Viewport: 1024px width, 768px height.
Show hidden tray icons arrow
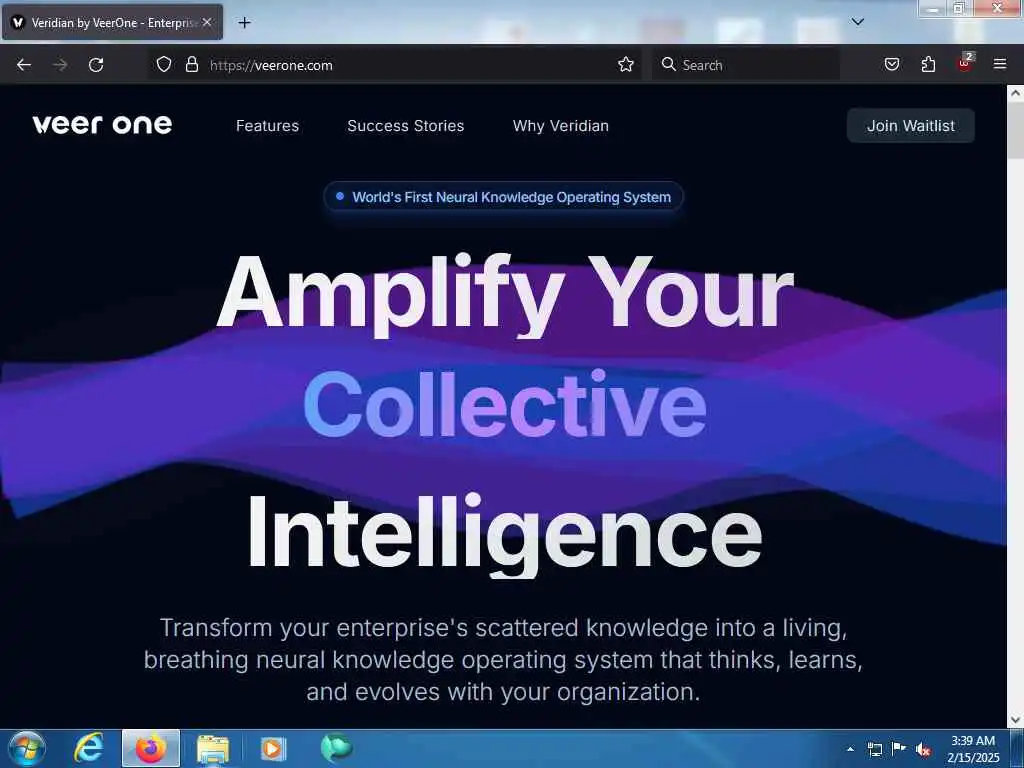850,749
